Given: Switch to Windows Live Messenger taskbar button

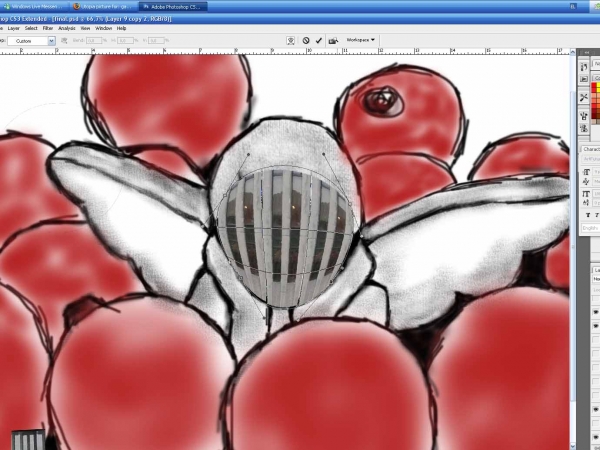Looking at the screenshot, I should [34, 7].
